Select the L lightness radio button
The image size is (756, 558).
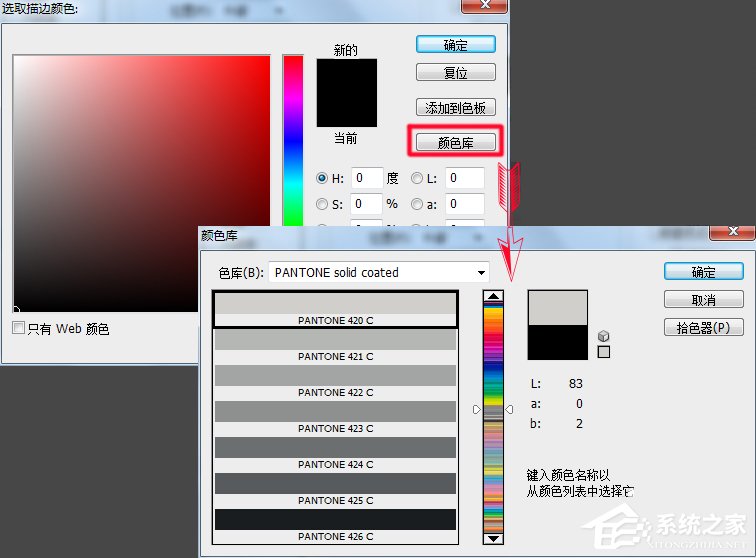[x=417, y=178]
